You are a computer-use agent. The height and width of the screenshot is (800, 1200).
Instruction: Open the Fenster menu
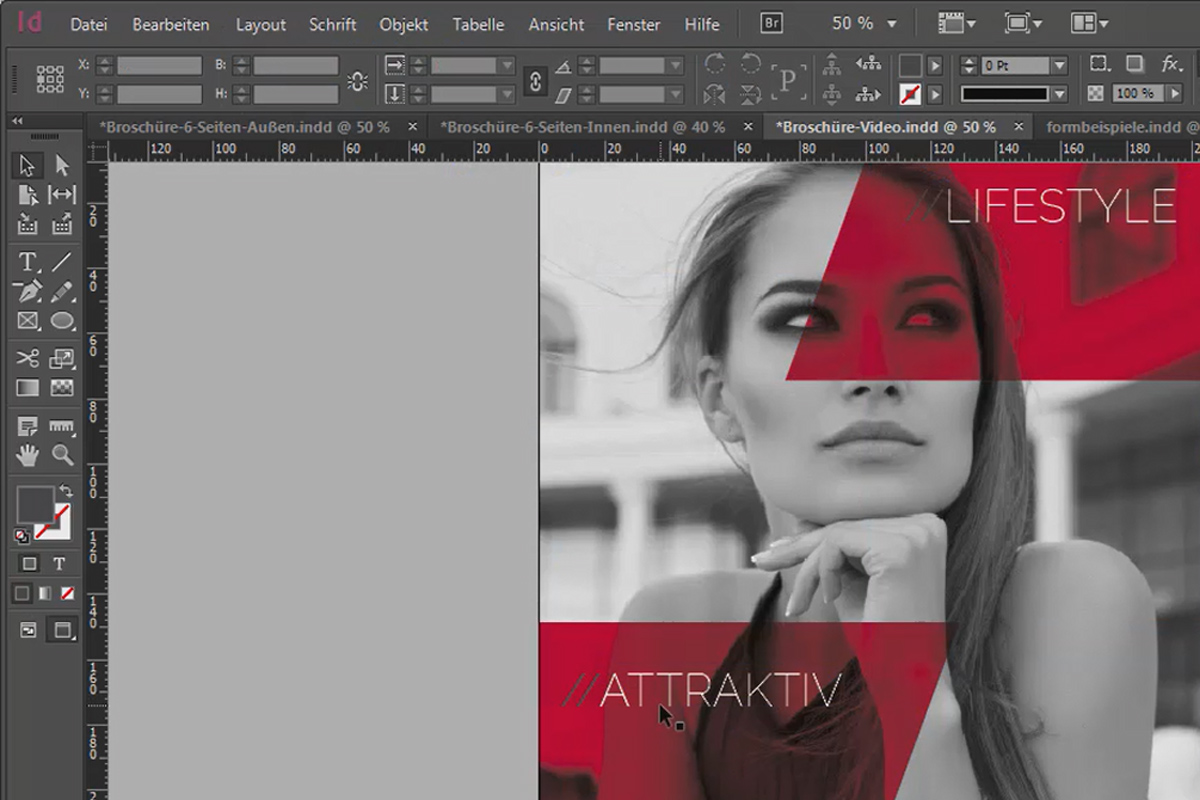634,24
